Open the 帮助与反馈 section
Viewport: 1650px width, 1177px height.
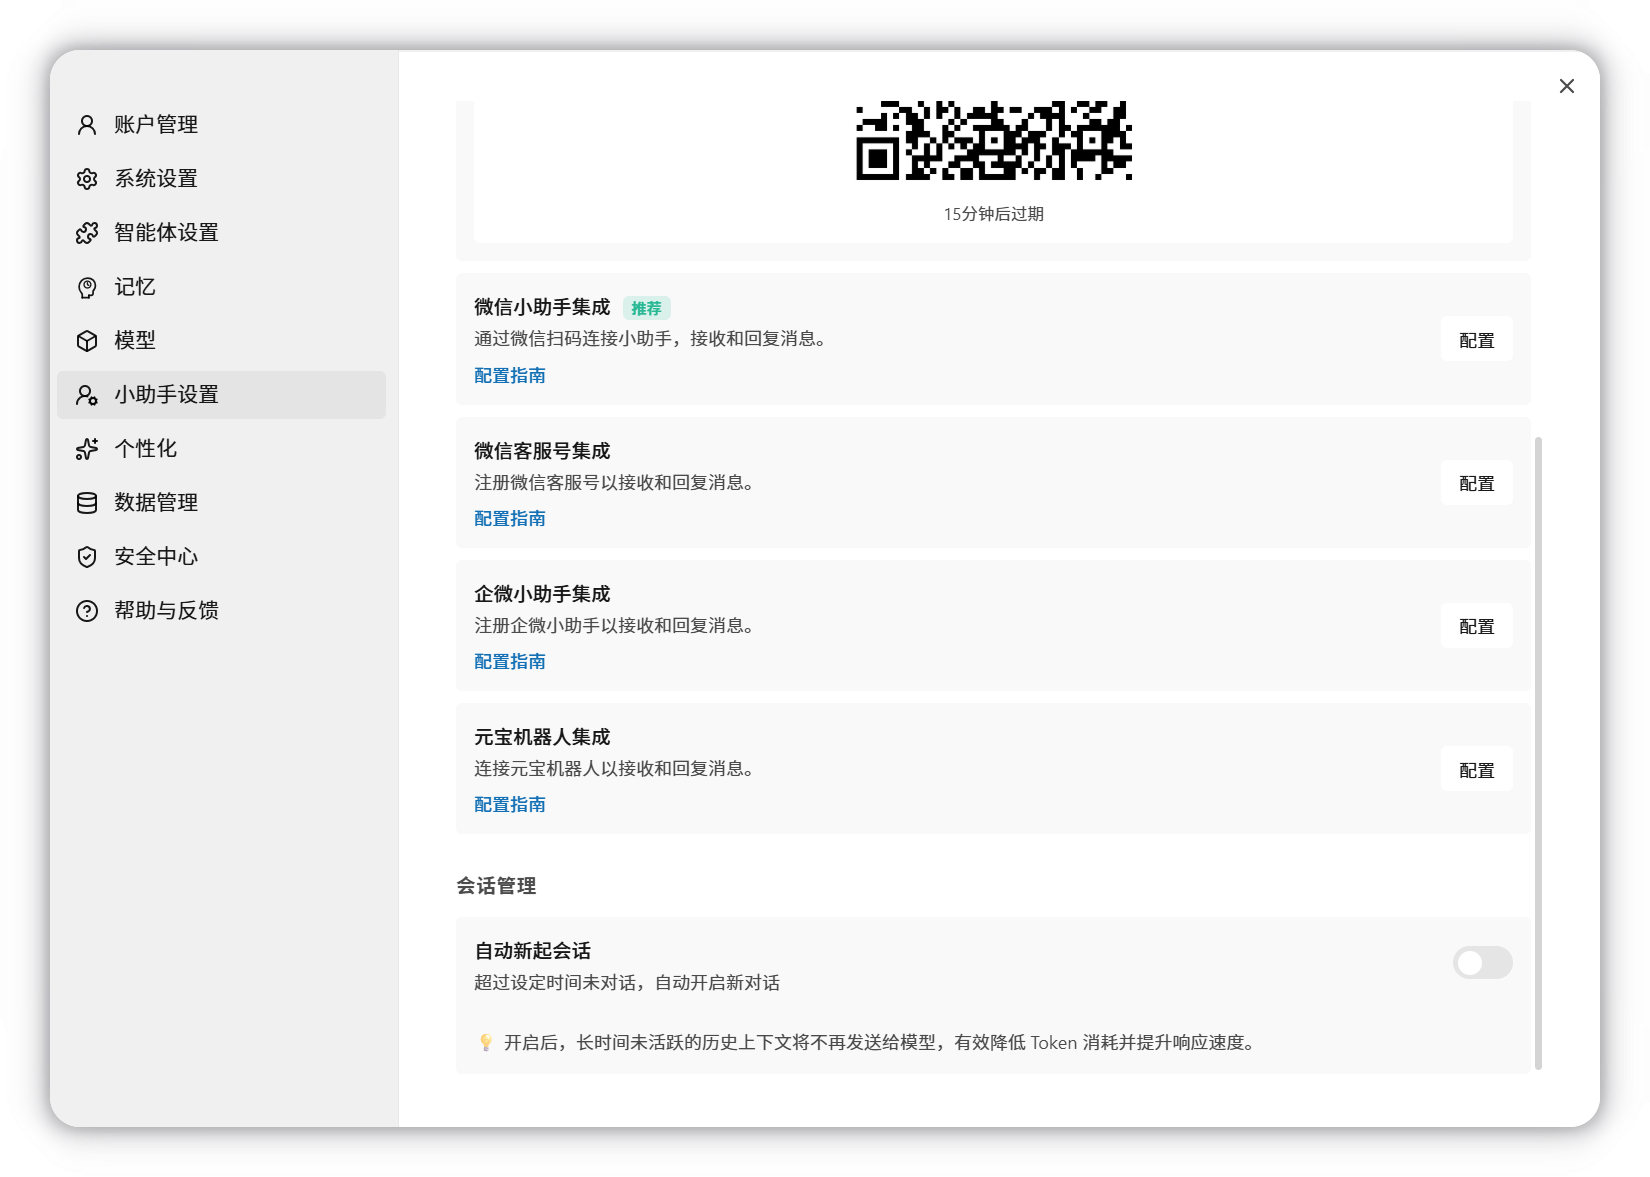(221, 611)
